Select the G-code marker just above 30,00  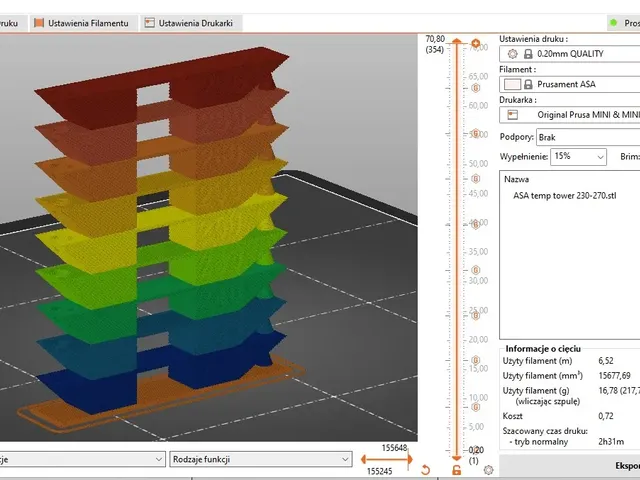tap(476, 270)
